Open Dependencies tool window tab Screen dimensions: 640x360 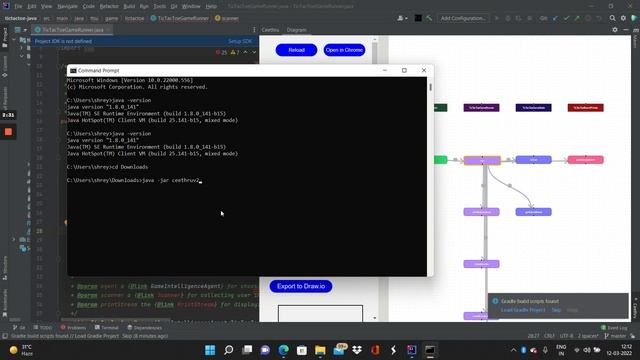tap(144, 327)
